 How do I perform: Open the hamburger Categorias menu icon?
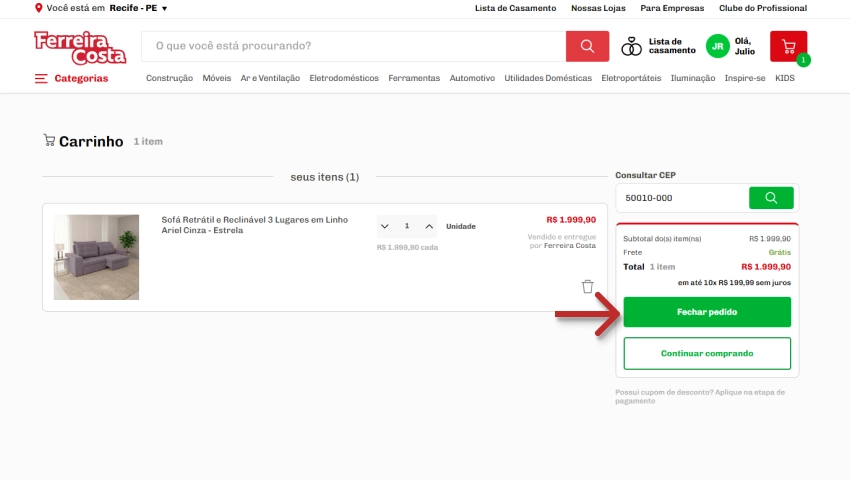pos(41,79)
